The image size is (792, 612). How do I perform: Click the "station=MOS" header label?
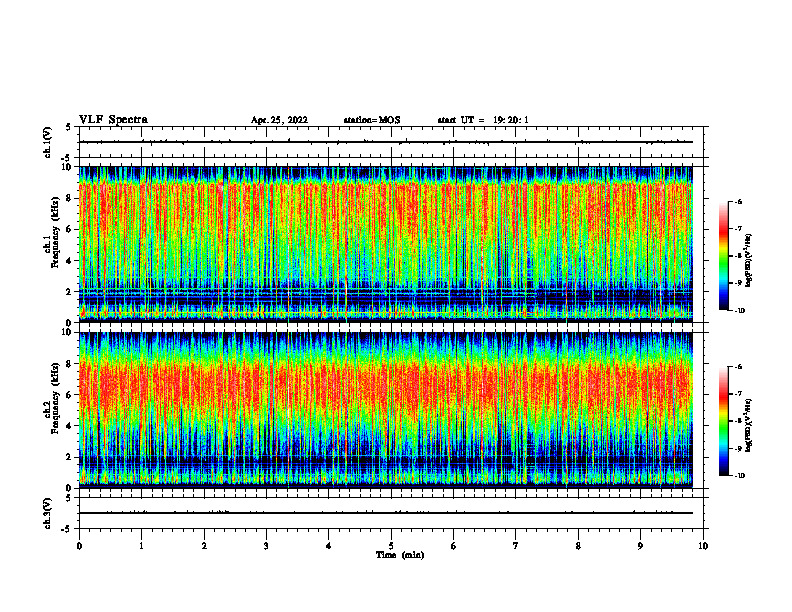[x=372, y=120]
